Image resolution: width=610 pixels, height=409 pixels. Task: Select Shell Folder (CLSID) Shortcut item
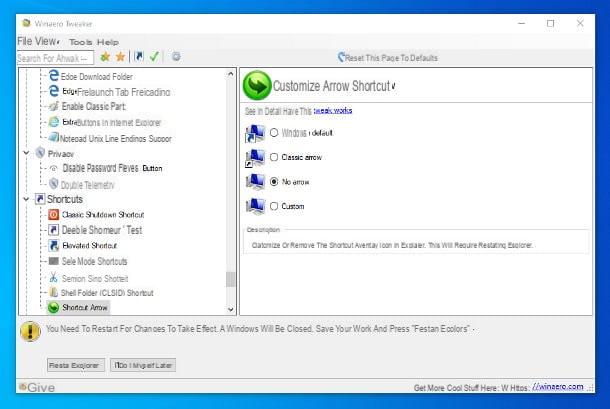click(107, 293)
